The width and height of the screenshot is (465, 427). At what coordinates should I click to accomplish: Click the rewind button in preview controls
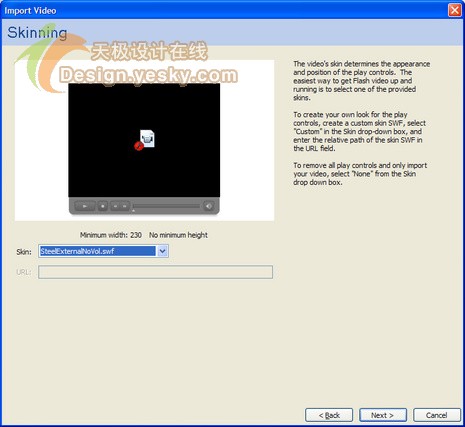[x=115, y=206]
